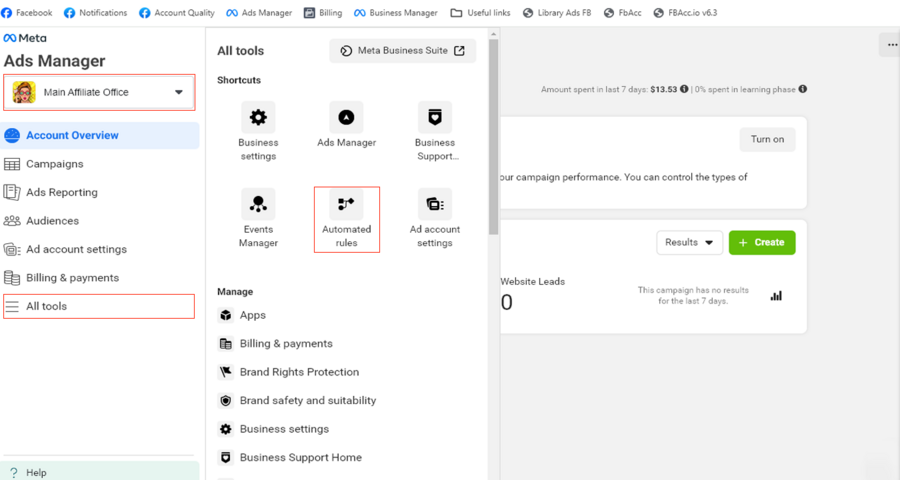
Task: Open FBAcc.io v6.3 bookmark
Action: [x=685, y=13]
